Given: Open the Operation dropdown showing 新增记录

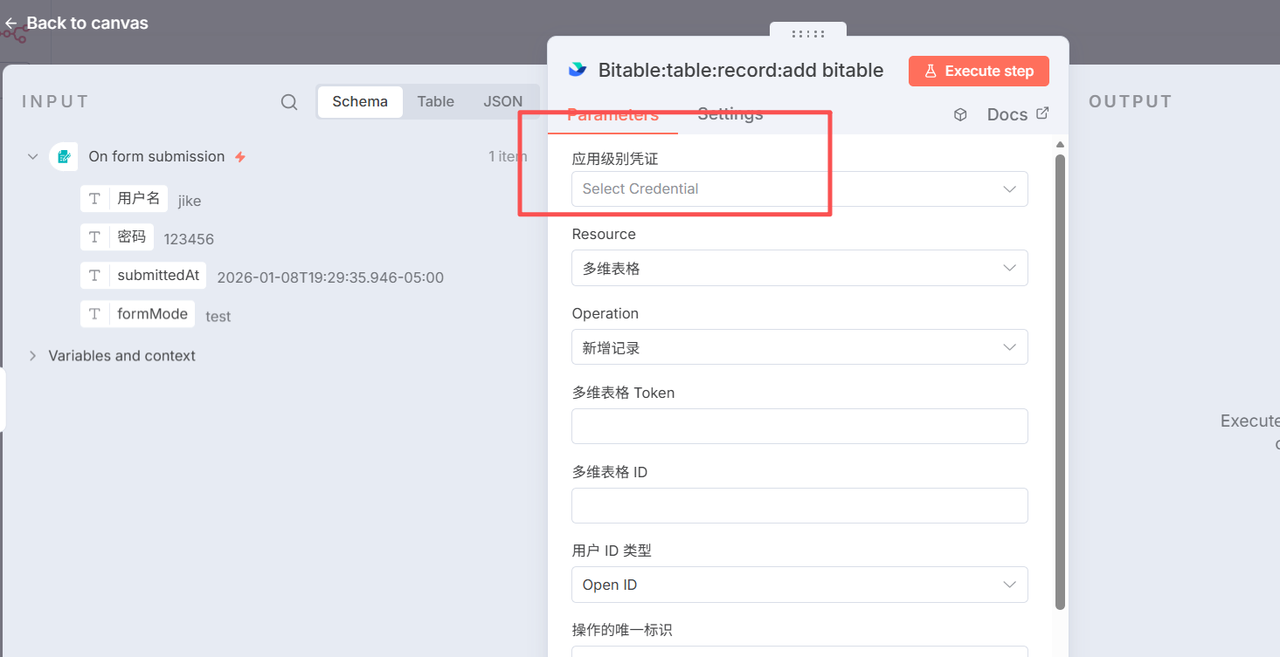Looking at the screenshot, I should click(x=800, y=347).
